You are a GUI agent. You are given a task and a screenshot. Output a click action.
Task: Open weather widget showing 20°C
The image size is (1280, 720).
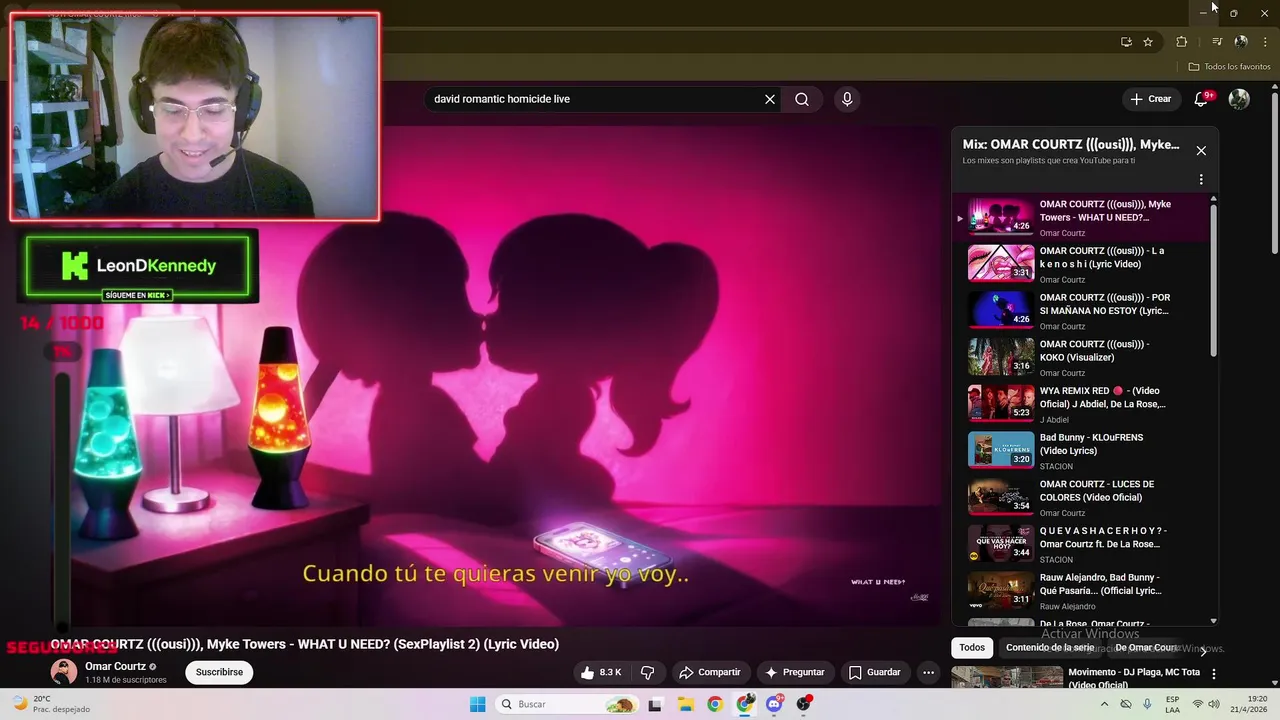(50, 704)
